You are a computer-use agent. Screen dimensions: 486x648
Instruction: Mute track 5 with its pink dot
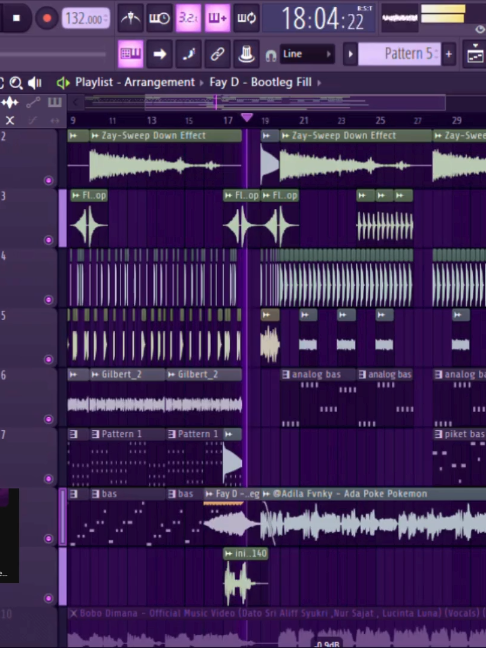pos(48,359)
